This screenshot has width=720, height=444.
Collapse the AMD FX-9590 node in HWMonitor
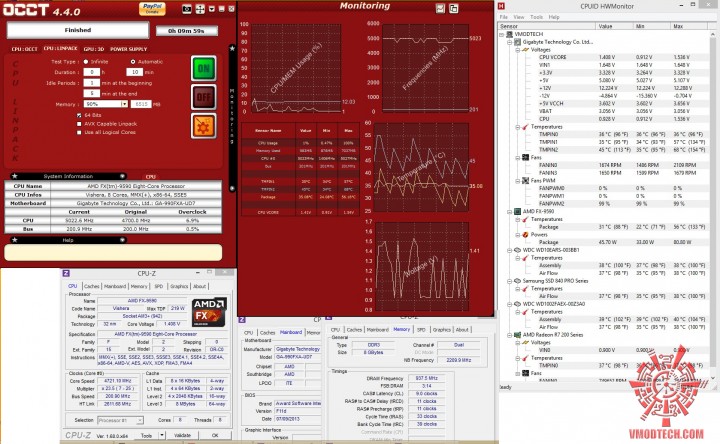[510, 212]
